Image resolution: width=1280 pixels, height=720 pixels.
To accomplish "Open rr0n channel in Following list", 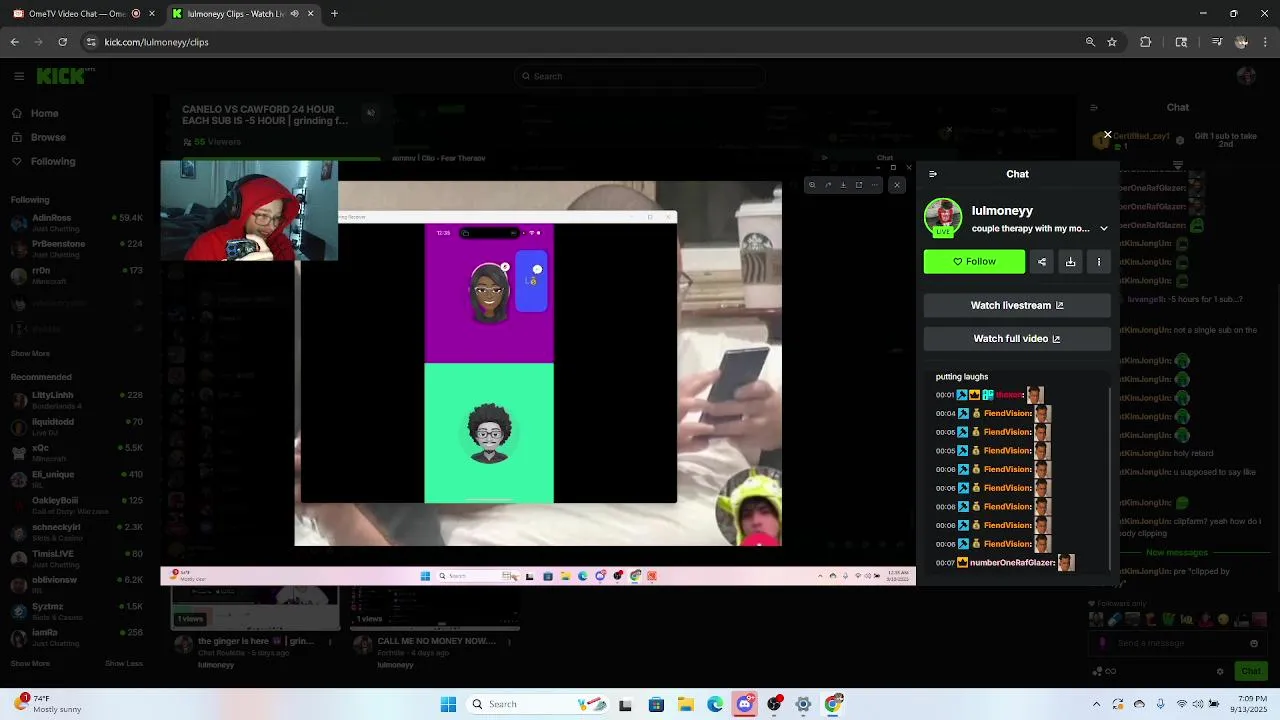I will point(76,275).
